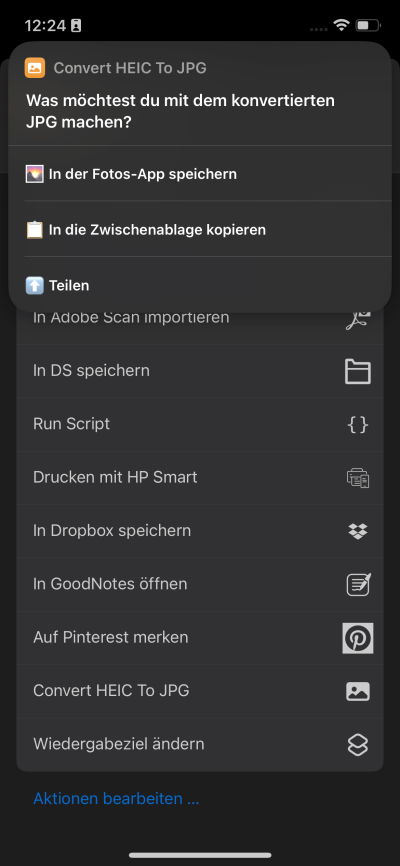Tap the Pinterest logo icon
The width and height of the screenshot is (400, 866).
pos(358,638)
